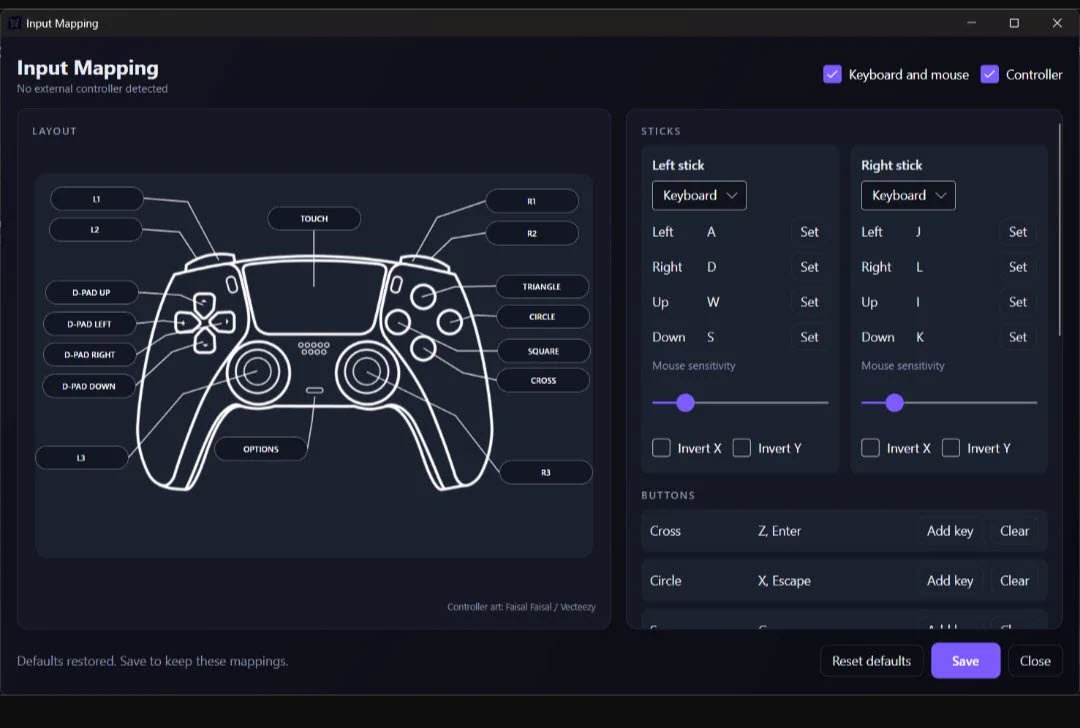Click the 'X, Escape' mapping value
The width and height of the screenshot is (1080, 728).
point(785,581)
